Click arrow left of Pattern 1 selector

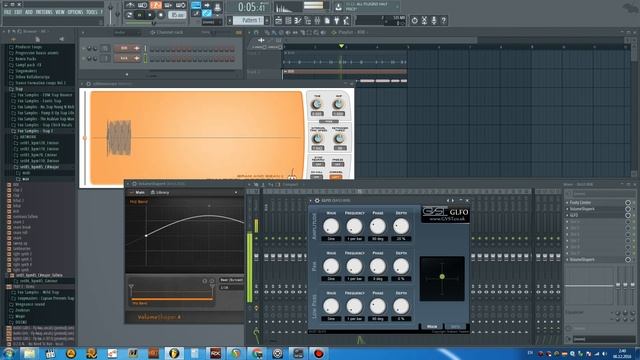coord(230,20)
